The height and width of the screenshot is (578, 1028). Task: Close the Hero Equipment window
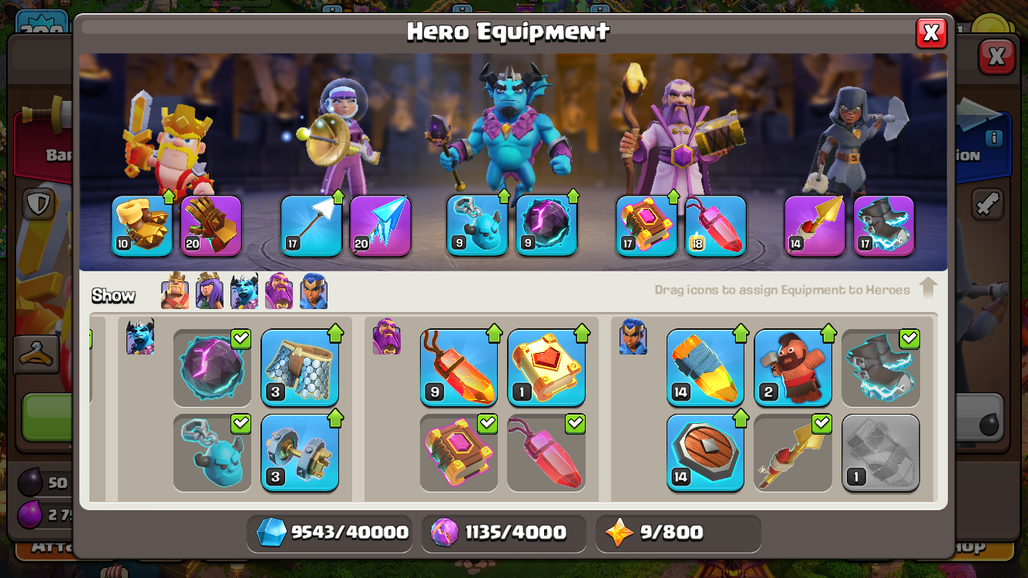931,33
